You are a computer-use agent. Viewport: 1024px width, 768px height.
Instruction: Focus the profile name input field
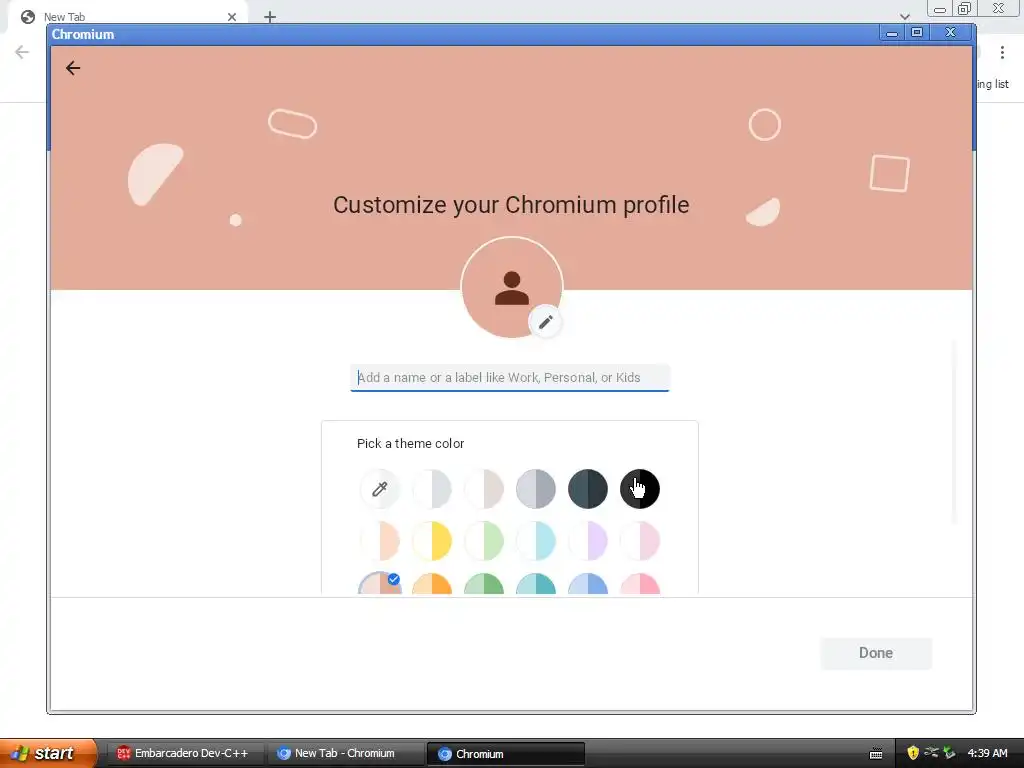509,377
